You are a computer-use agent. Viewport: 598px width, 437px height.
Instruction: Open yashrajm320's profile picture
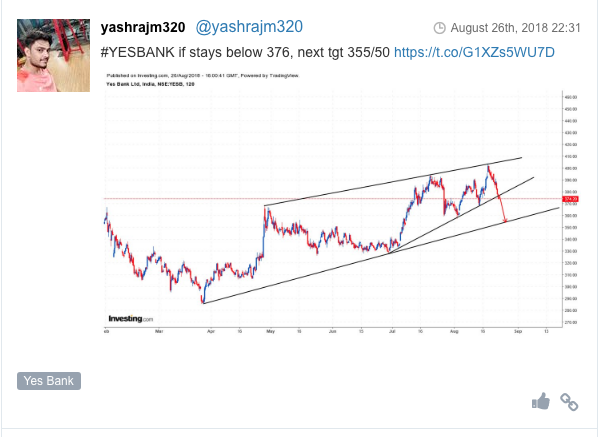tap(53, 55)
